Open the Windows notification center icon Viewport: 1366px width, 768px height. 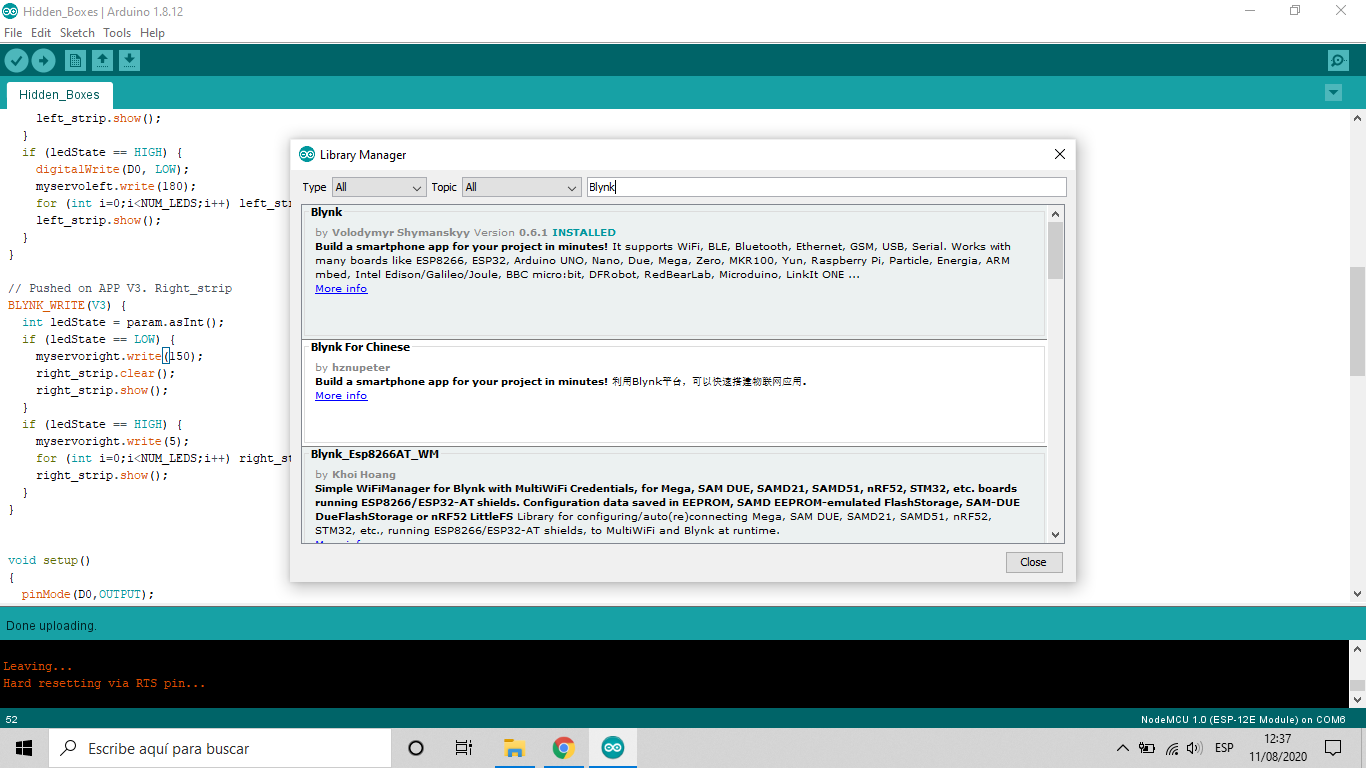(1333, 748)
